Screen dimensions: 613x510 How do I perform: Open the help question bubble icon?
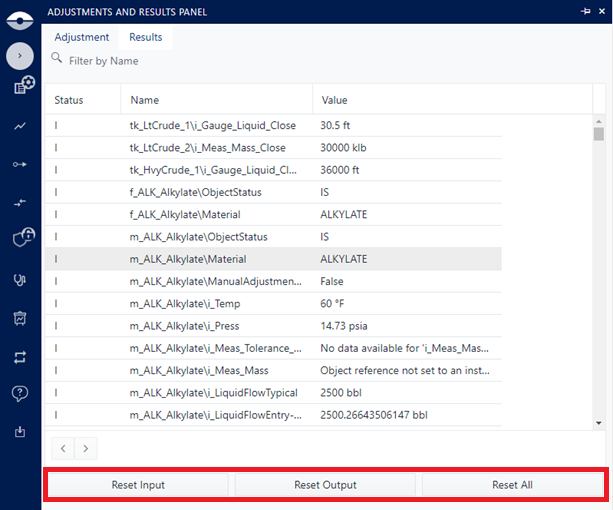pyautogui.click(x=20, y=394)
